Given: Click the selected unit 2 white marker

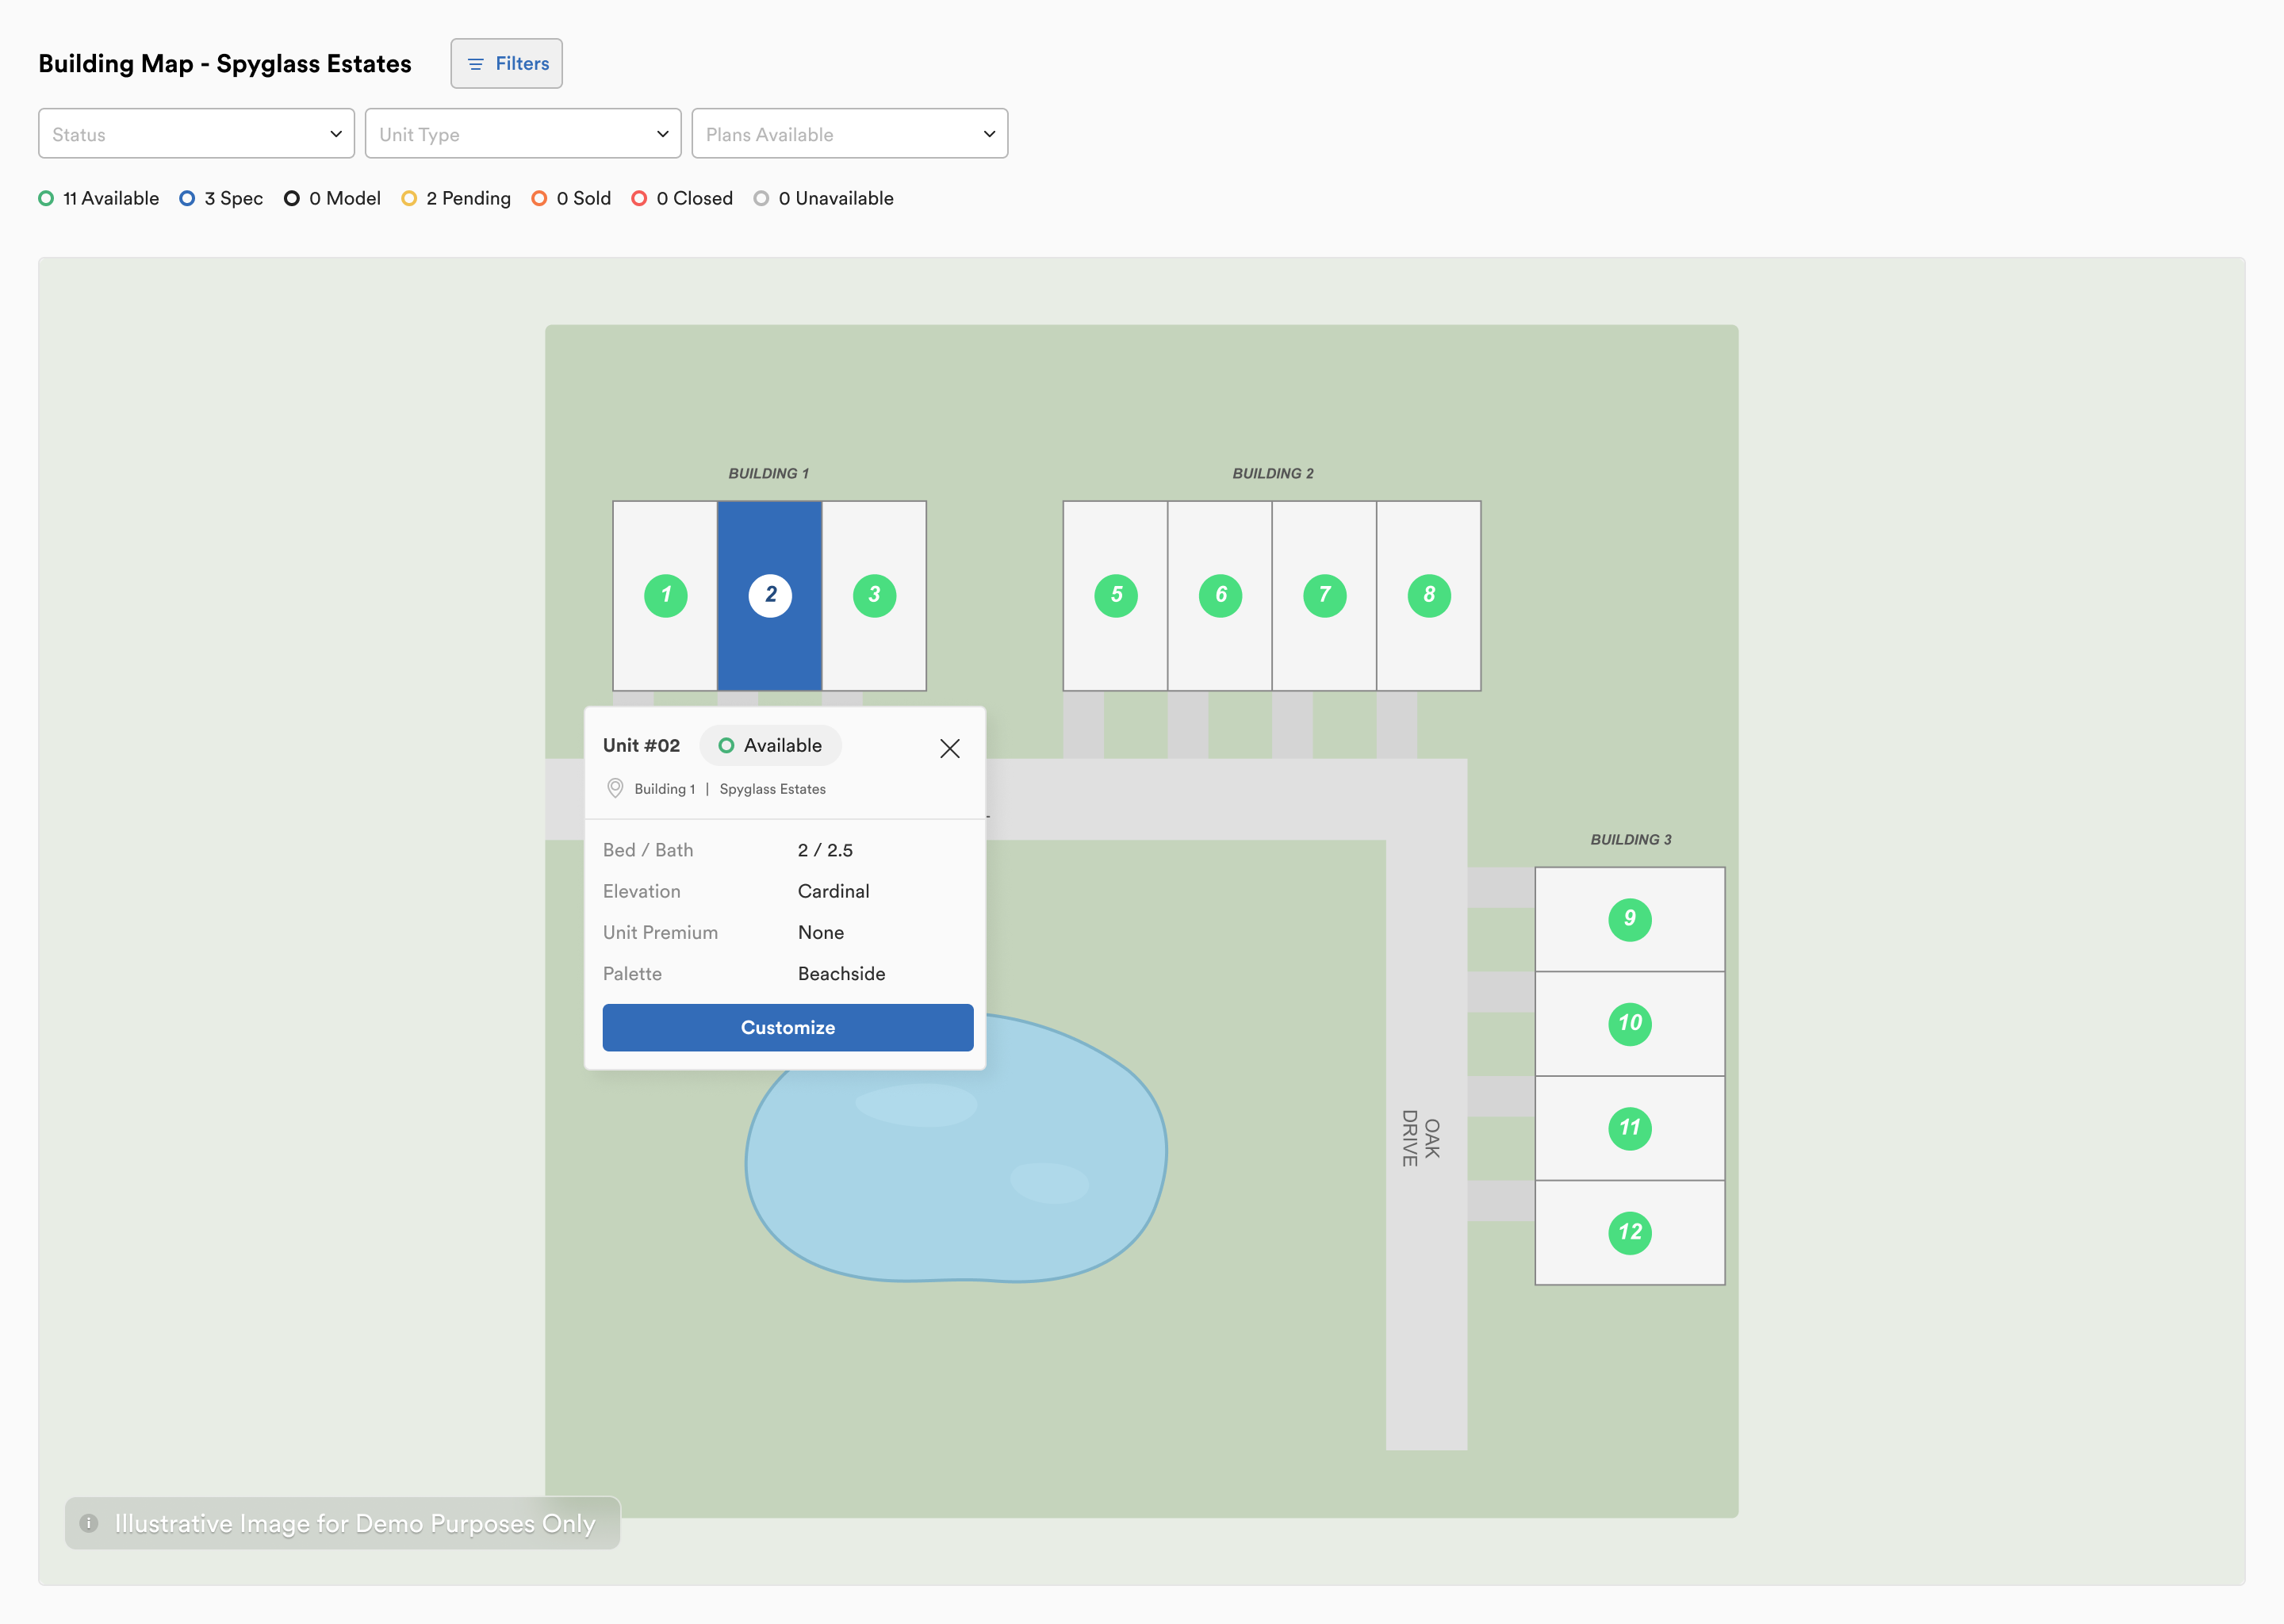Looking at the screenshot, I should 770,595.
